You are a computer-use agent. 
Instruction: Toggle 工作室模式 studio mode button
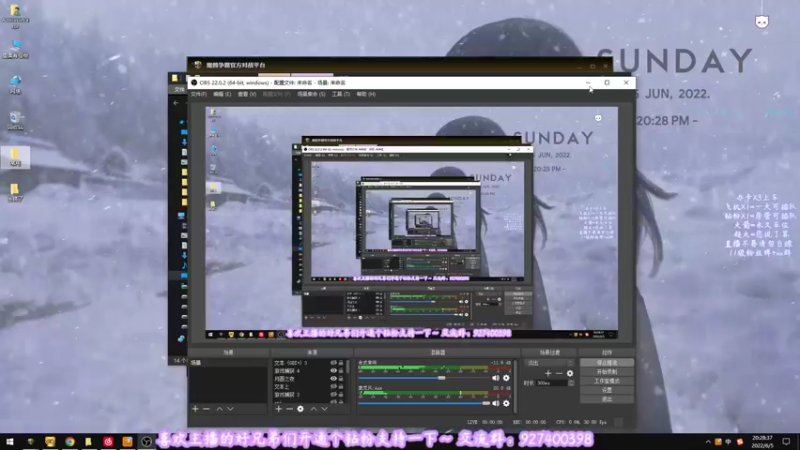point(607,381)
